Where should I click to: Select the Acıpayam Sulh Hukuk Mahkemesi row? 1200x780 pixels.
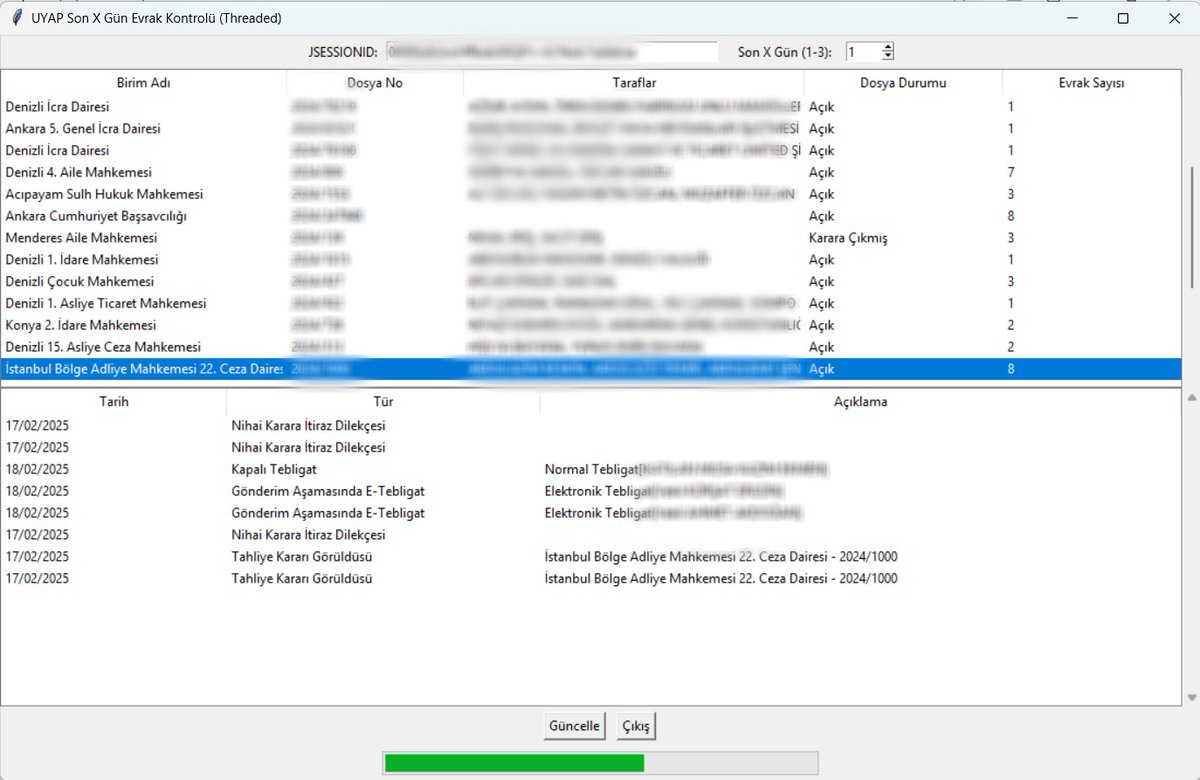pyautogui.click(x=591, y=194)
